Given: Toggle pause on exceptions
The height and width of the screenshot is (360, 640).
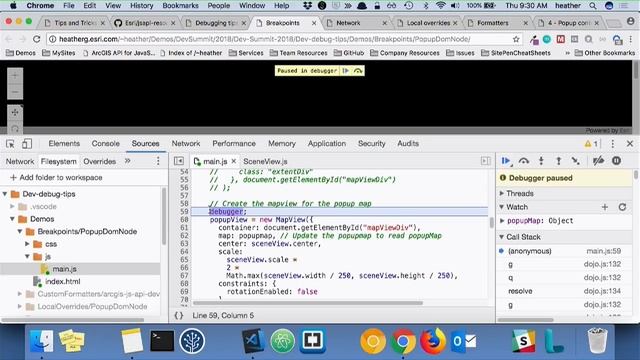Looking at the screenshot, I should pos(616,161).
